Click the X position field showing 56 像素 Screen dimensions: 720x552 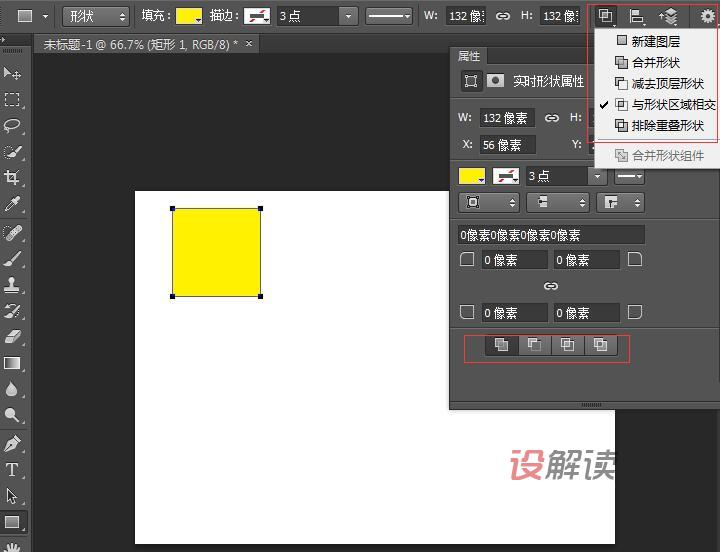[x=507, y=145]
